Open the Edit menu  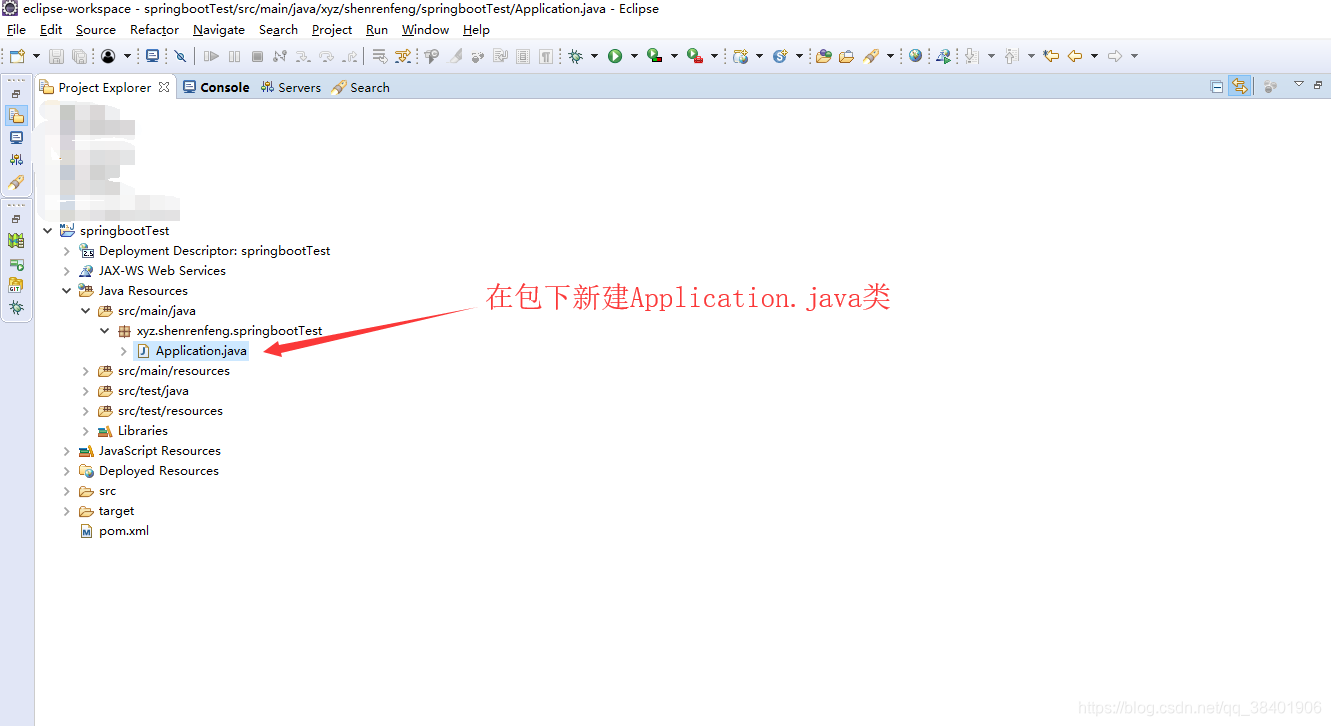(x=51, y=30)
